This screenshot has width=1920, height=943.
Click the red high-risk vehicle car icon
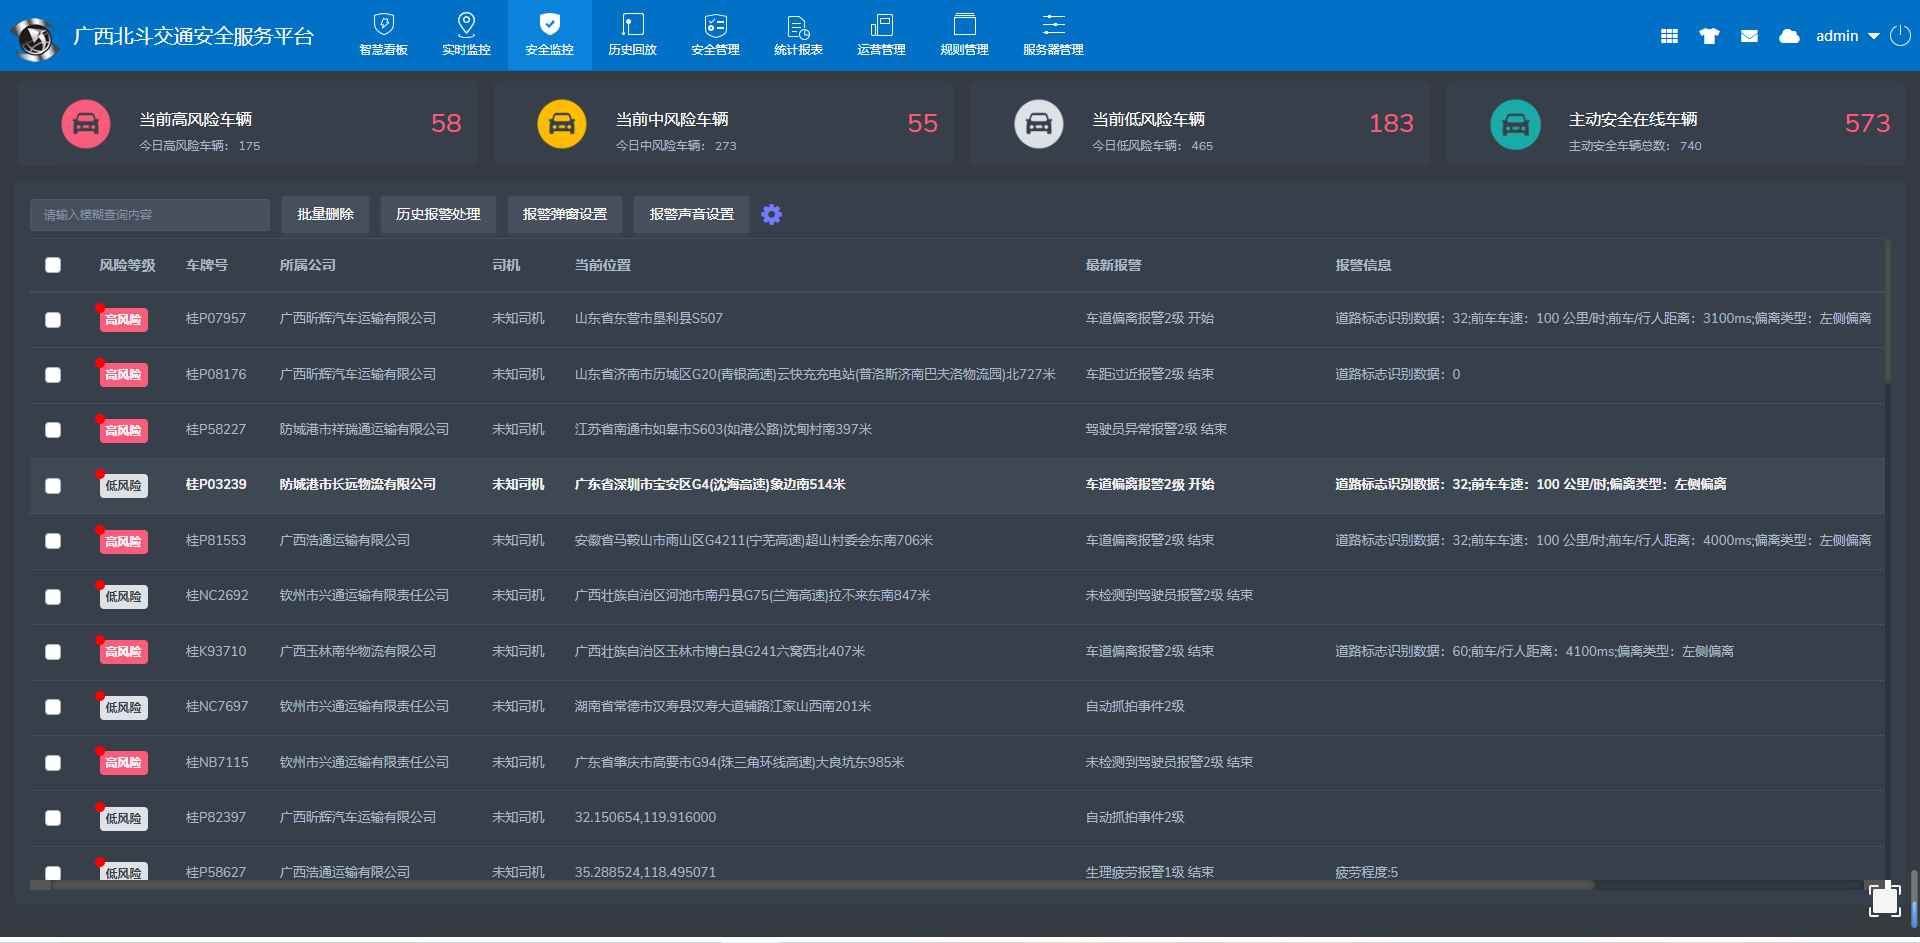tap(86, 124)
